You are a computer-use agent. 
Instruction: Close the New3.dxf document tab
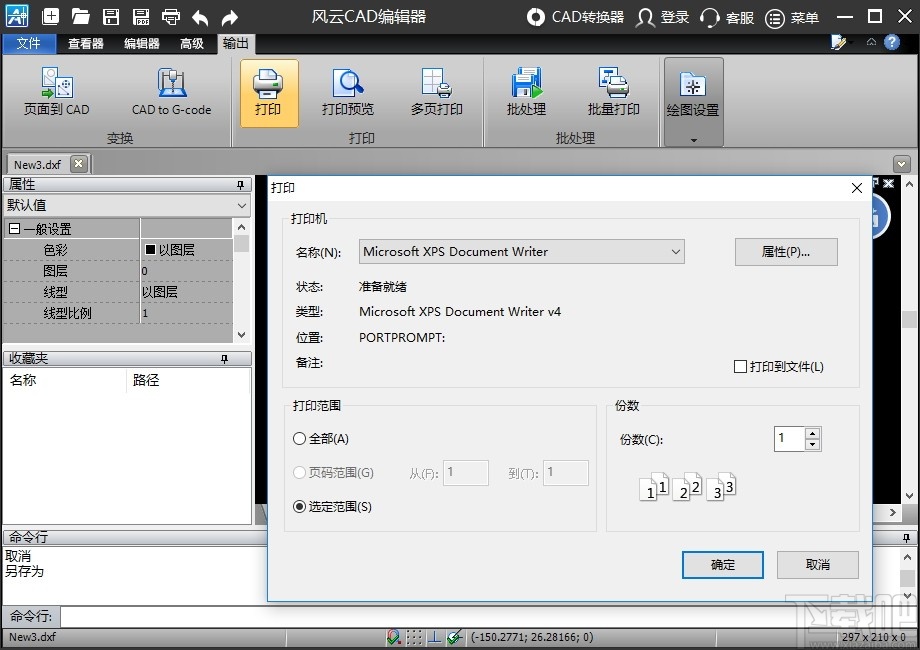click(x=79, y=164)
